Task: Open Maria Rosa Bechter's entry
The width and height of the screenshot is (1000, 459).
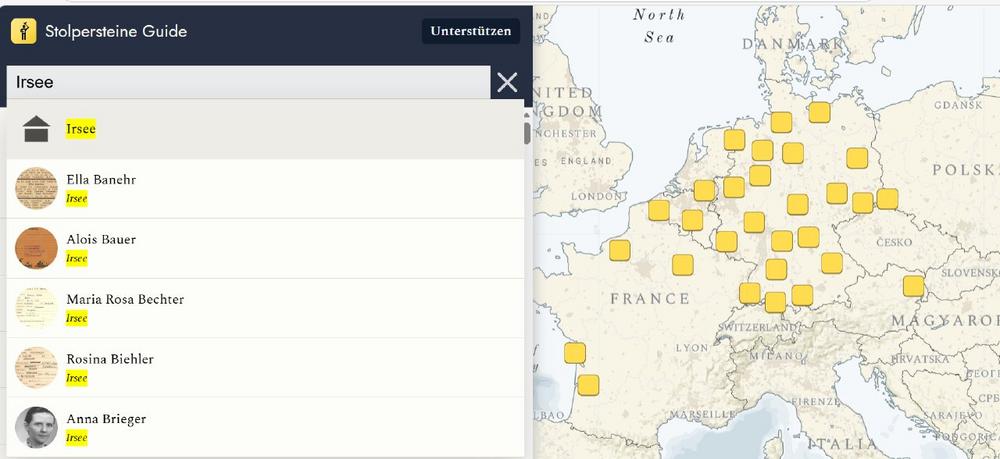Action: click(125, 299)
